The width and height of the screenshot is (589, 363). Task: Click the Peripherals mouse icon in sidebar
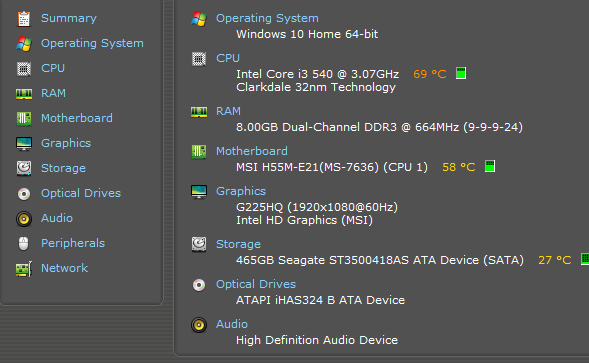[24, 244]
